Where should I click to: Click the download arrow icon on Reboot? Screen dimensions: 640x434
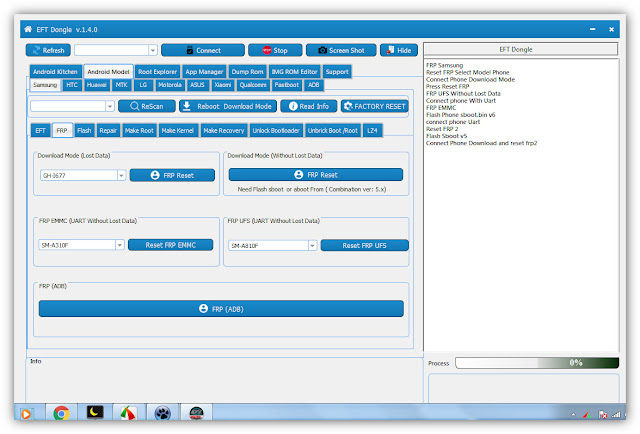click(x=187, y=106)
